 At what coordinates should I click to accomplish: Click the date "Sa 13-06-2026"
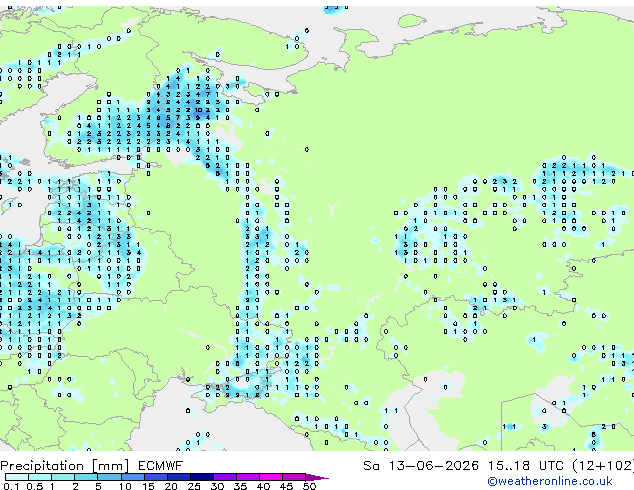click(x=421, y=466)
